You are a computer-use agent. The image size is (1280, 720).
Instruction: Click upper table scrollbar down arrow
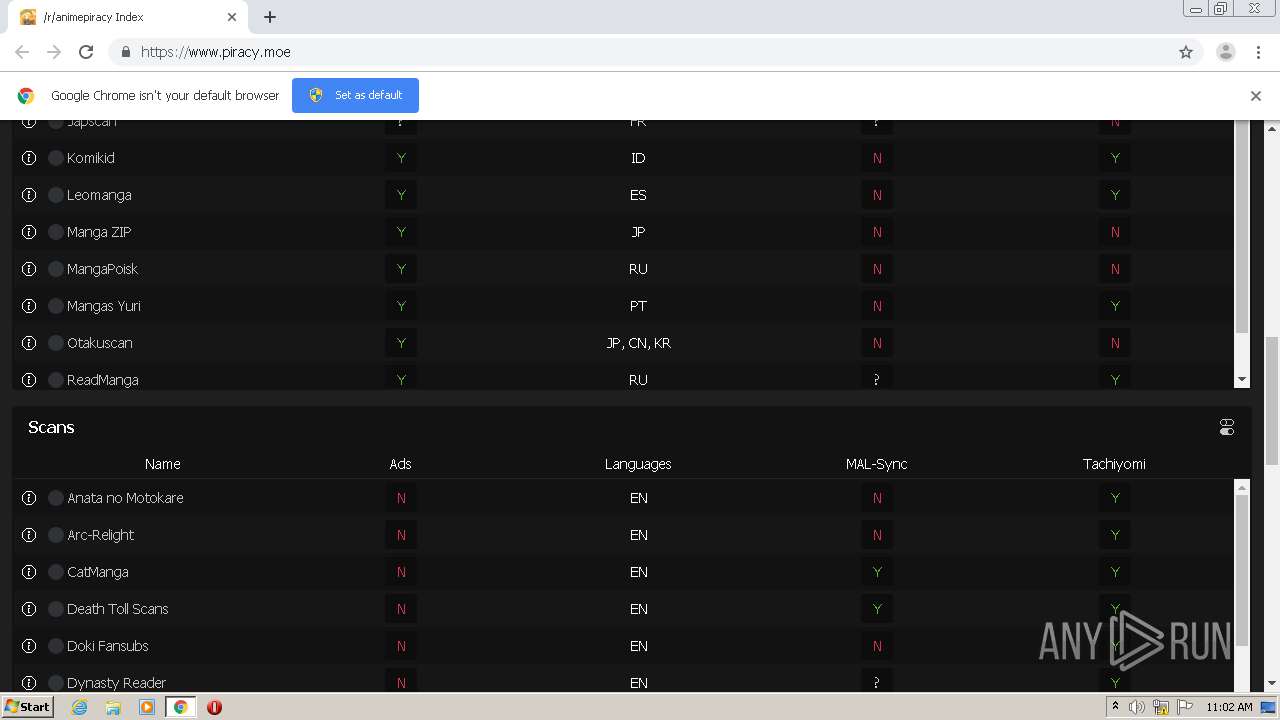coord(1242,380)
